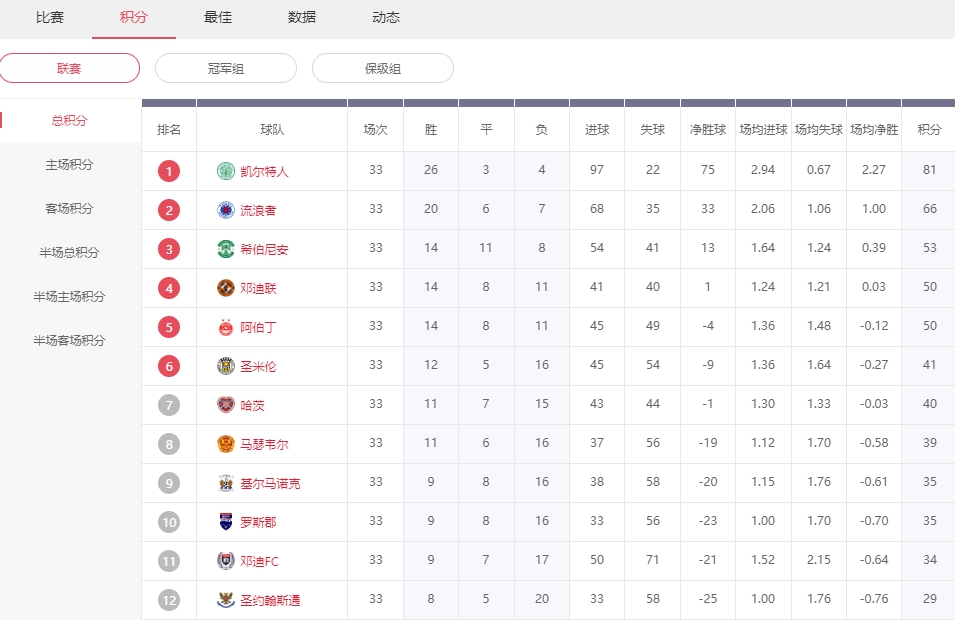Click the Celtic team crest icon
The height and width of the screenshot is (627, 955).
(x=225, y=171)
